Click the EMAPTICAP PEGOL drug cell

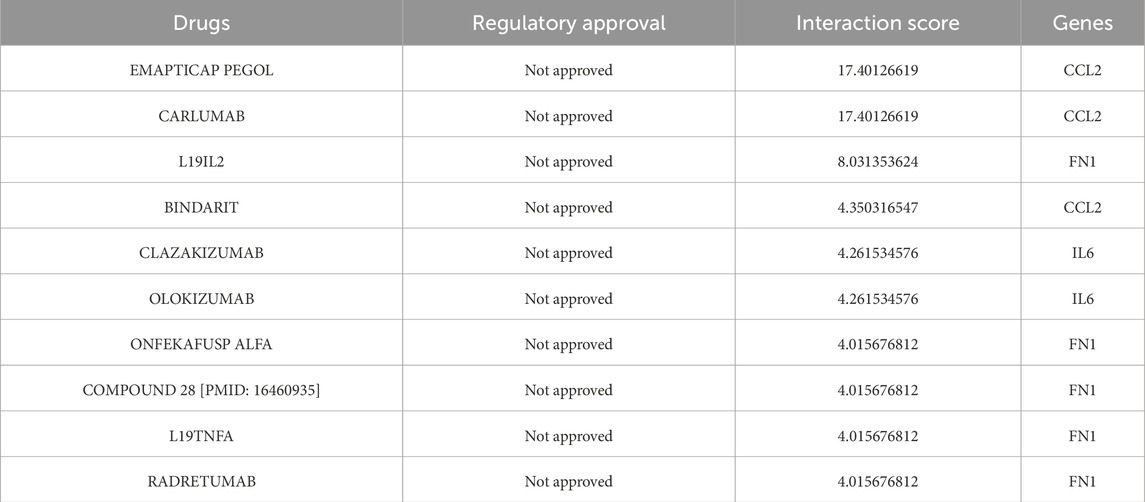[x=201, y=70]
